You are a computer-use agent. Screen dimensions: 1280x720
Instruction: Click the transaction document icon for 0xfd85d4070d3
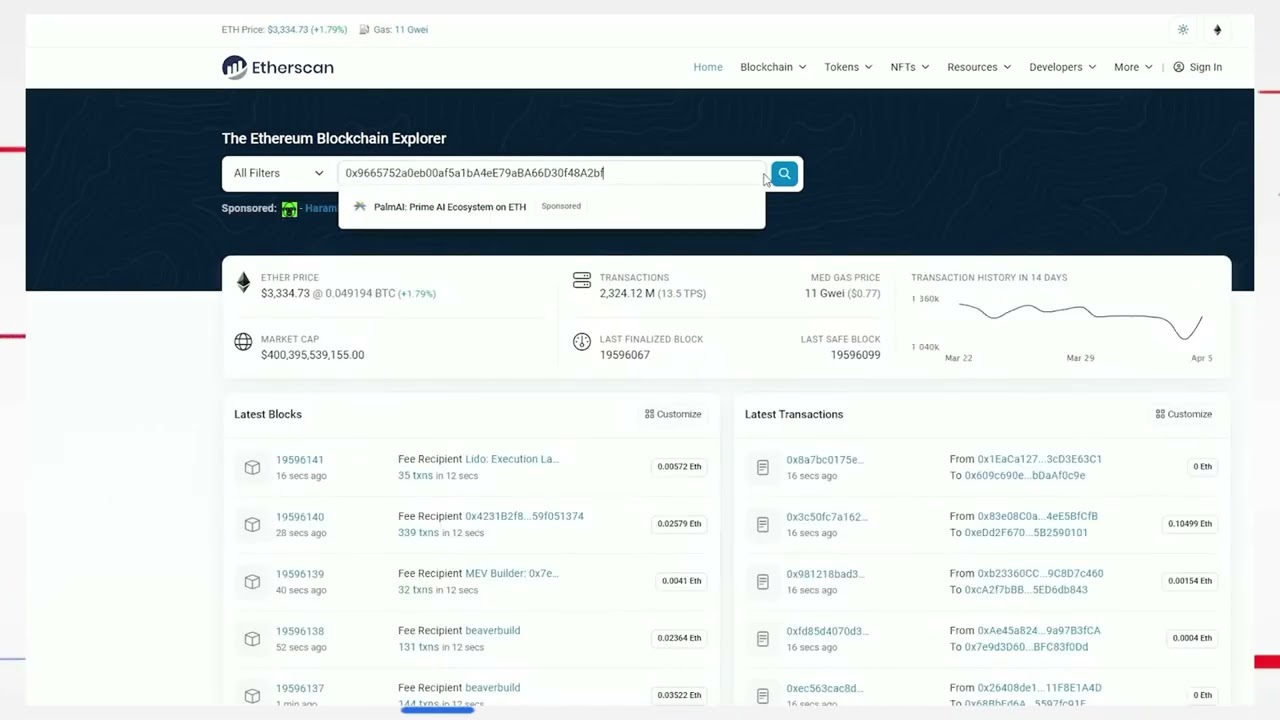pos(763,638)
